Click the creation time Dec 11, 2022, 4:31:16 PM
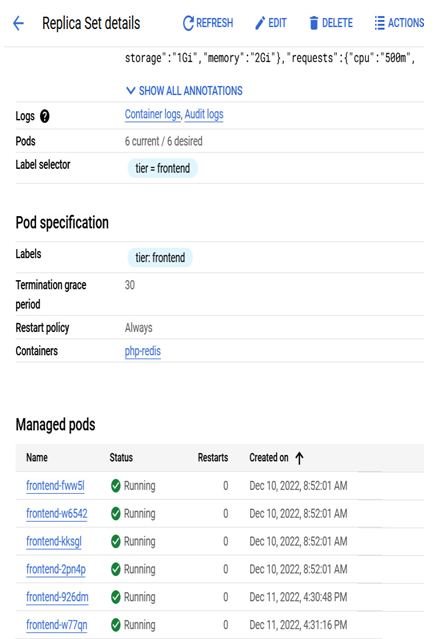This screenshot has height=639, width=438. click(298, 625)
